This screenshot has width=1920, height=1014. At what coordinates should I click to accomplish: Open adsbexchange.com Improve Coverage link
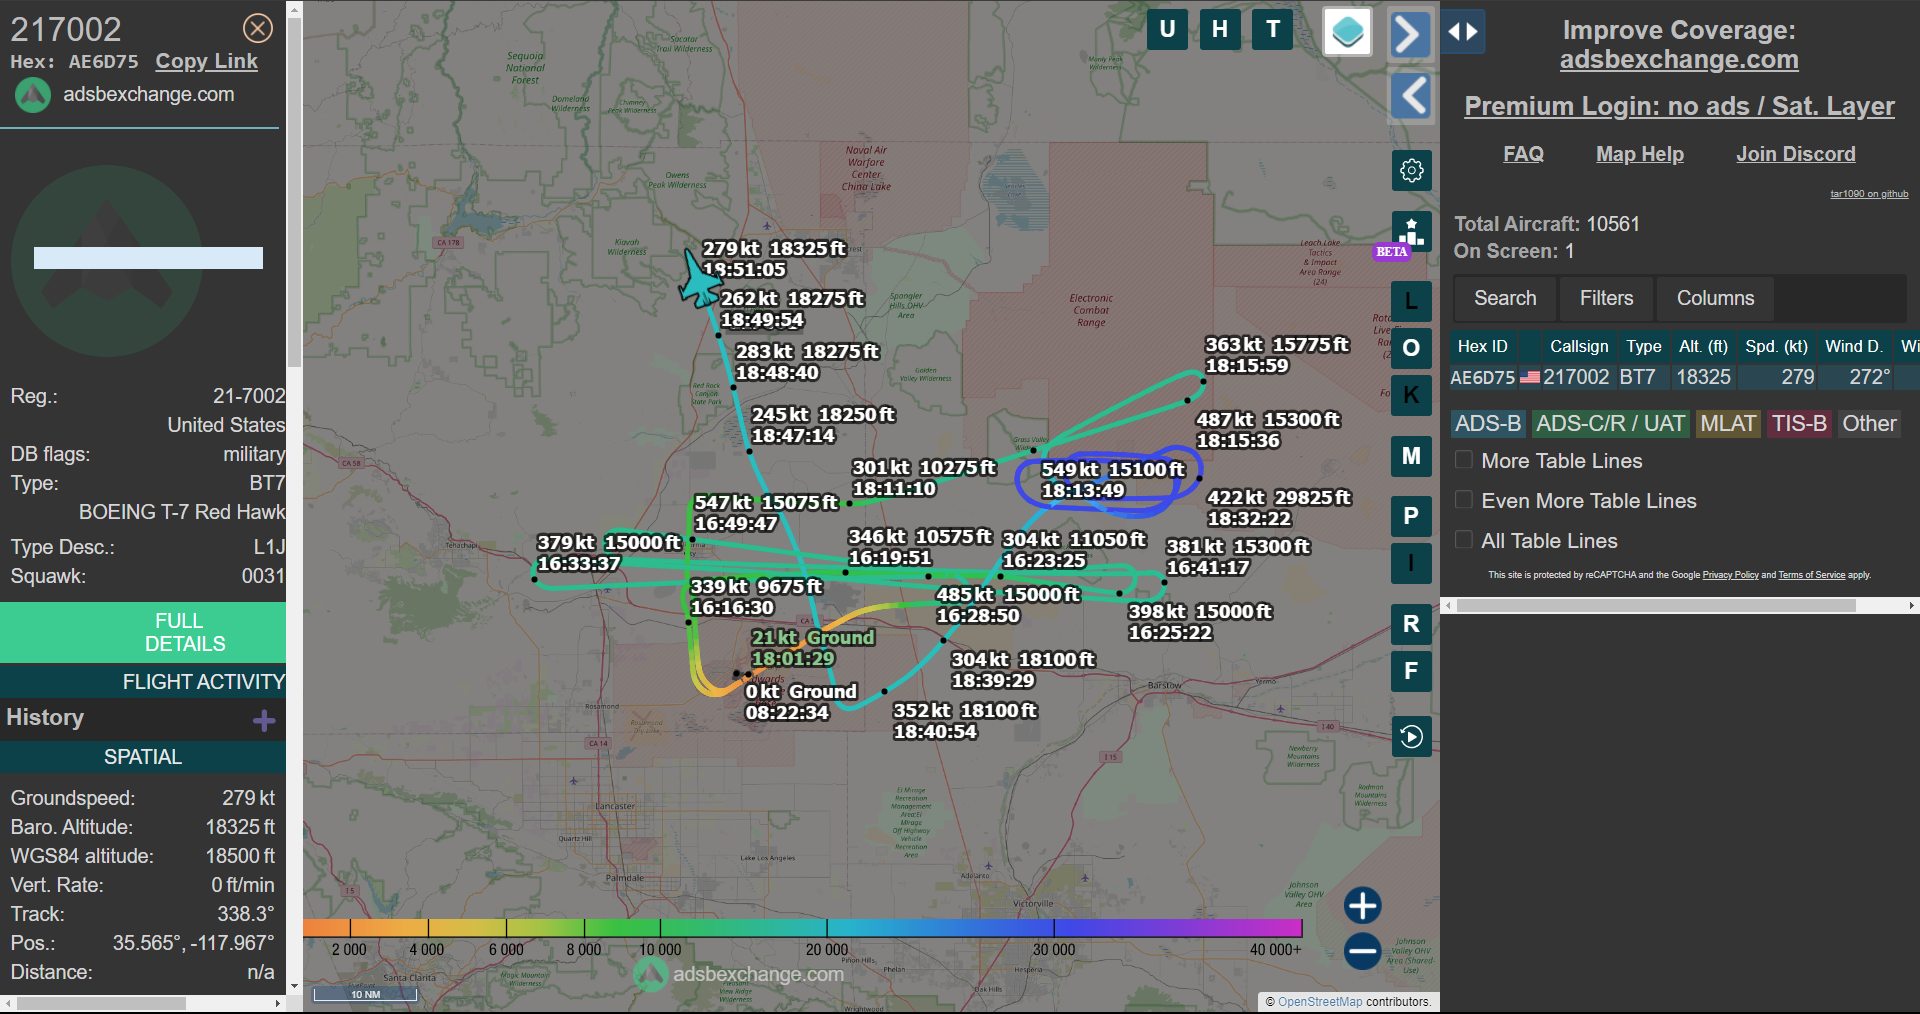1679,59
